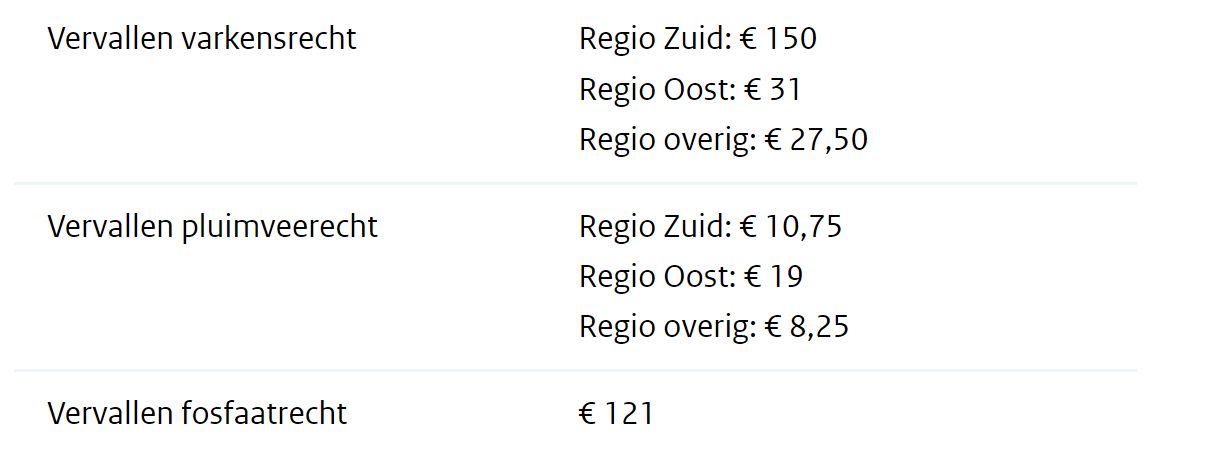Click 'Regio Oost' text in the varkensrecht row
Viewport: 1210px width, 454px height.
(656, 89)
